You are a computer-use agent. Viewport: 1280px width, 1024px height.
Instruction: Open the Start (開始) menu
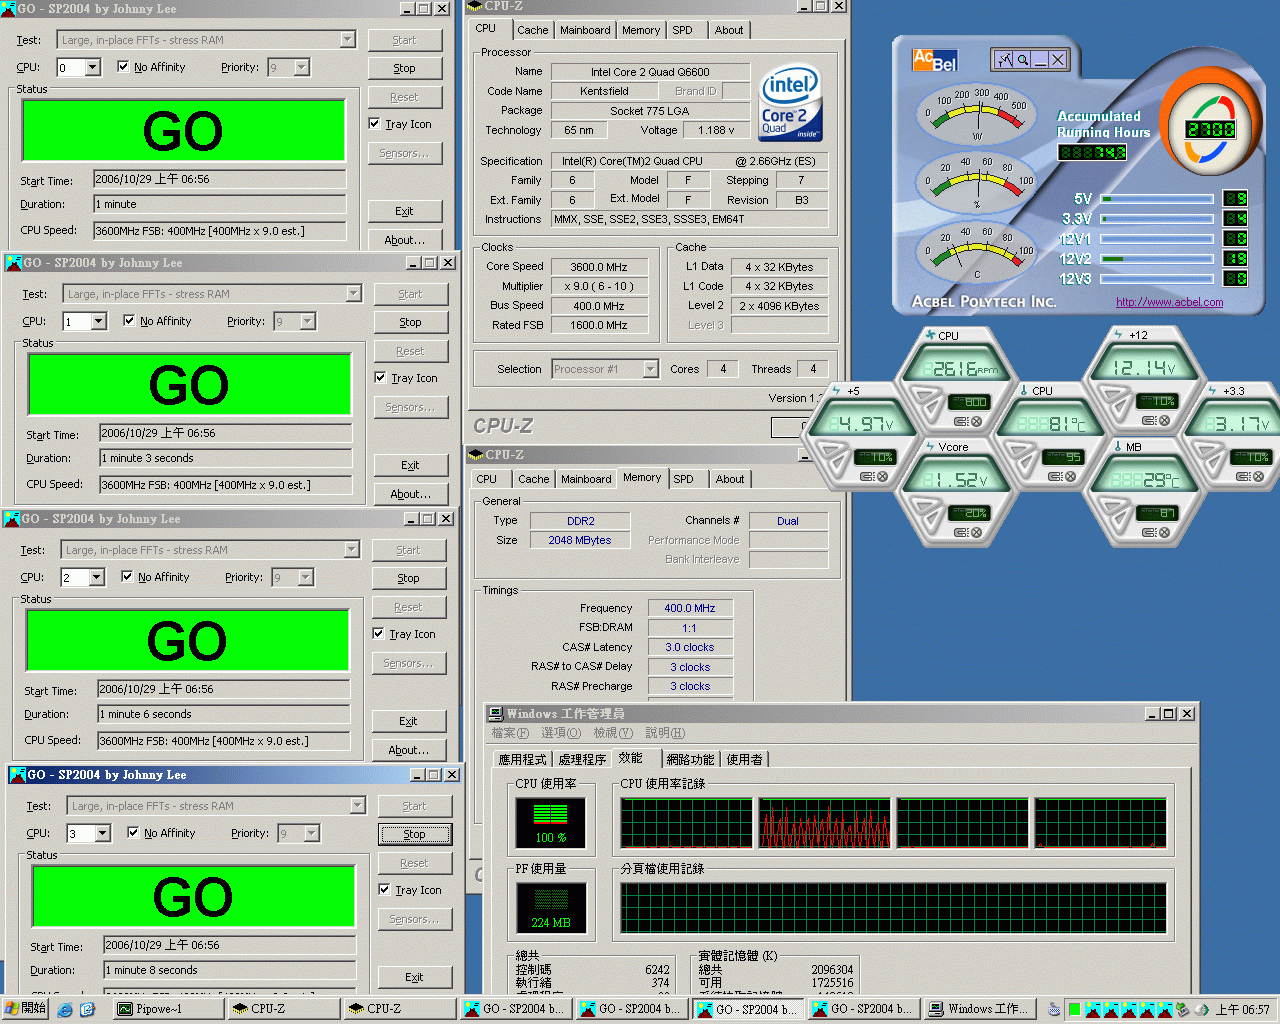point(25,1009)
